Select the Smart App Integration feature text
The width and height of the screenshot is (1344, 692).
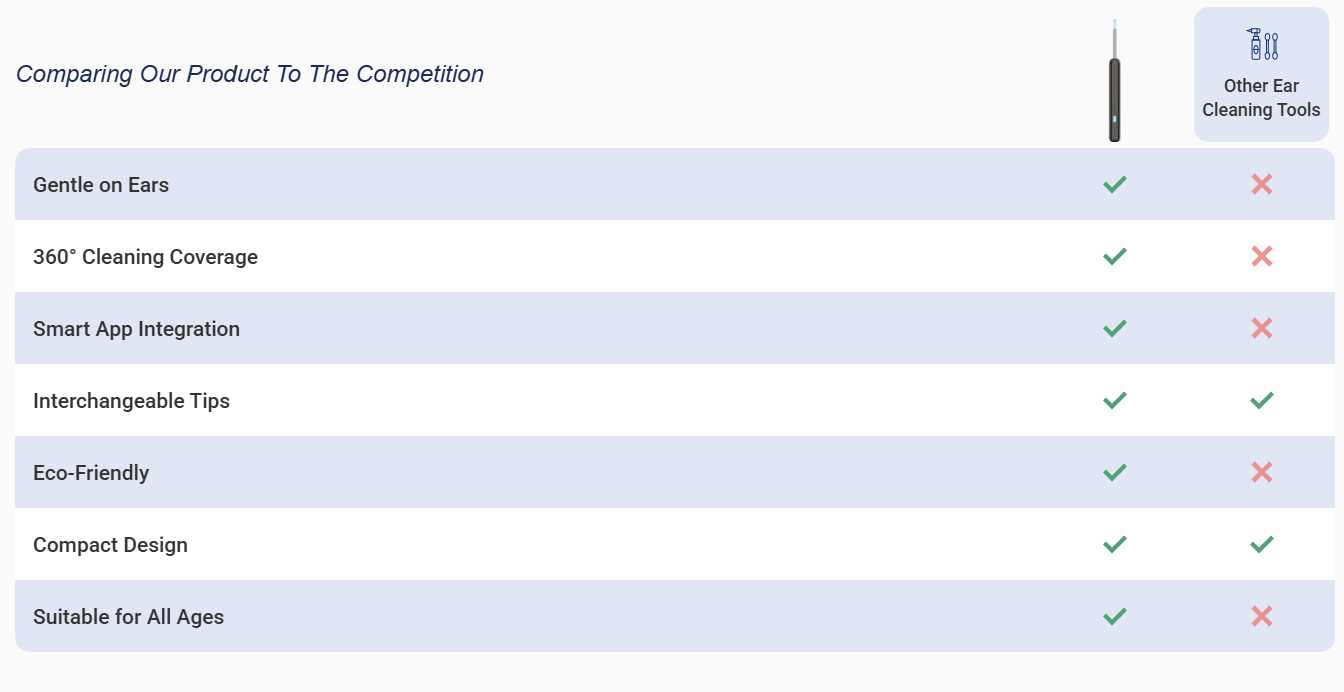(136, 329)
